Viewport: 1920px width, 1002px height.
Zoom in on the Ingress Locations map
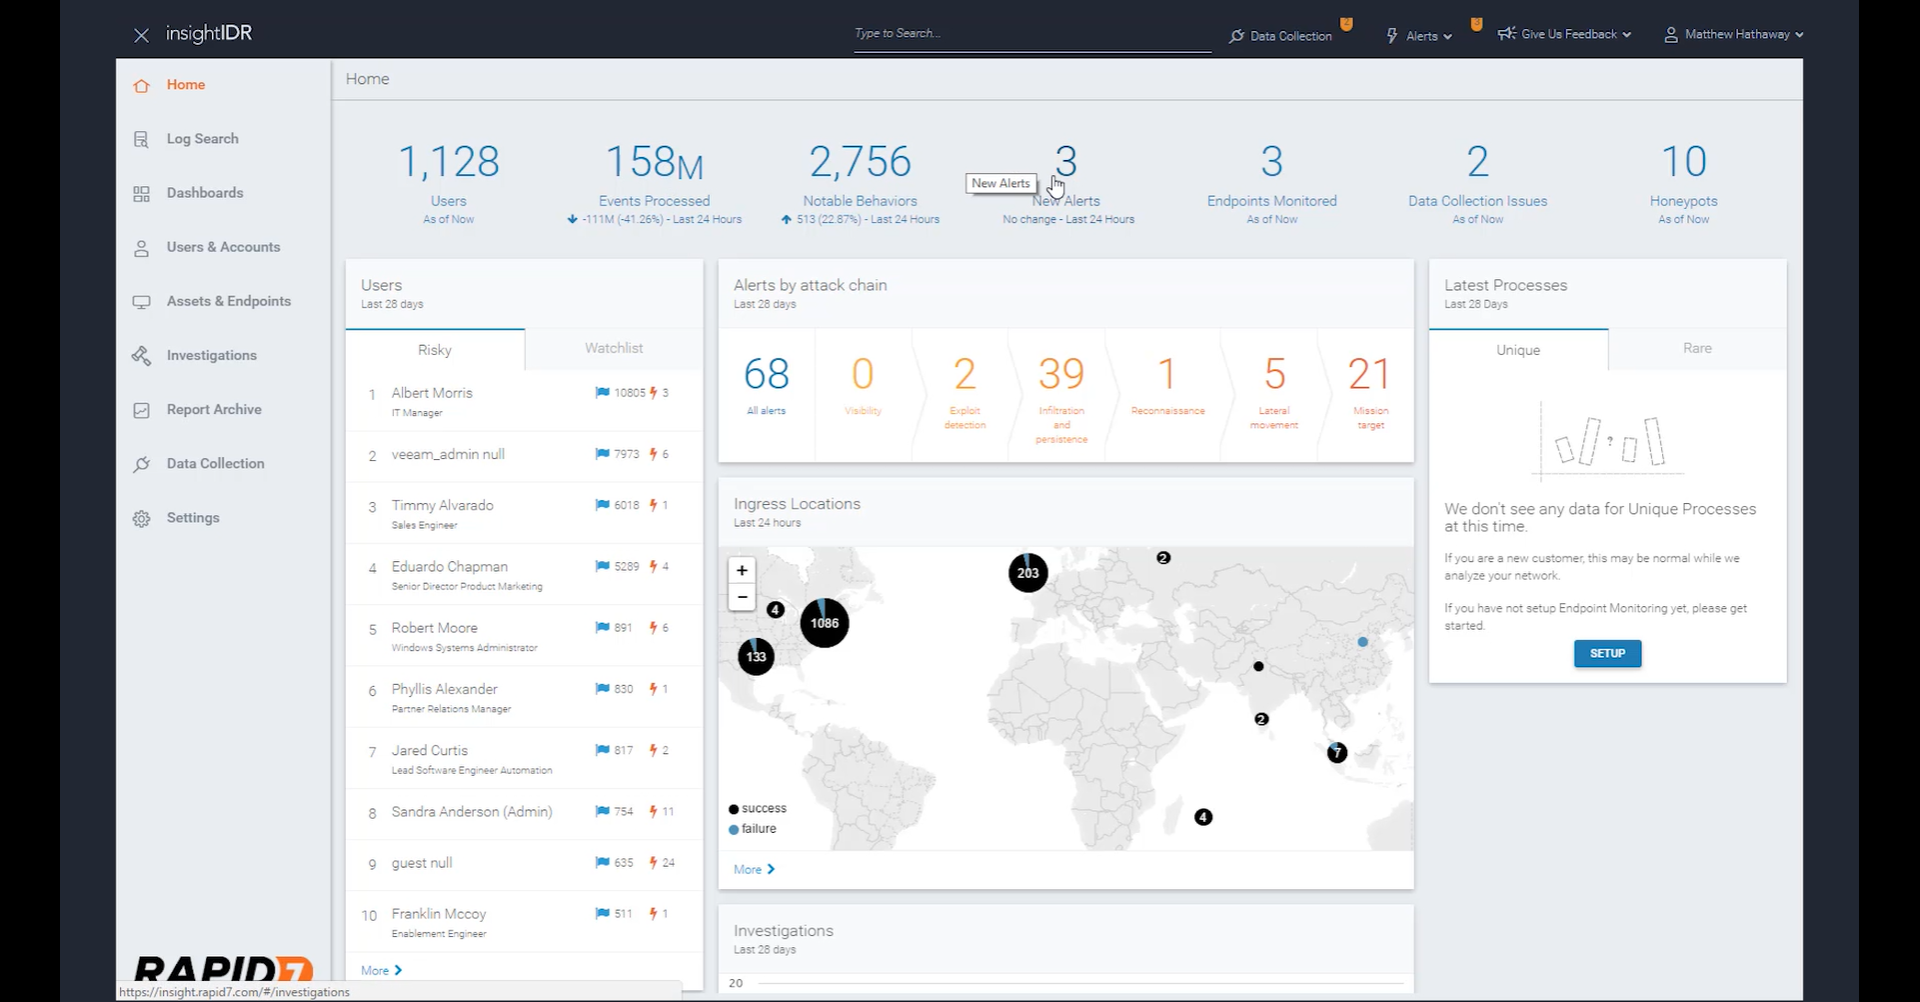pyautogui.click(x=742, y=570)
